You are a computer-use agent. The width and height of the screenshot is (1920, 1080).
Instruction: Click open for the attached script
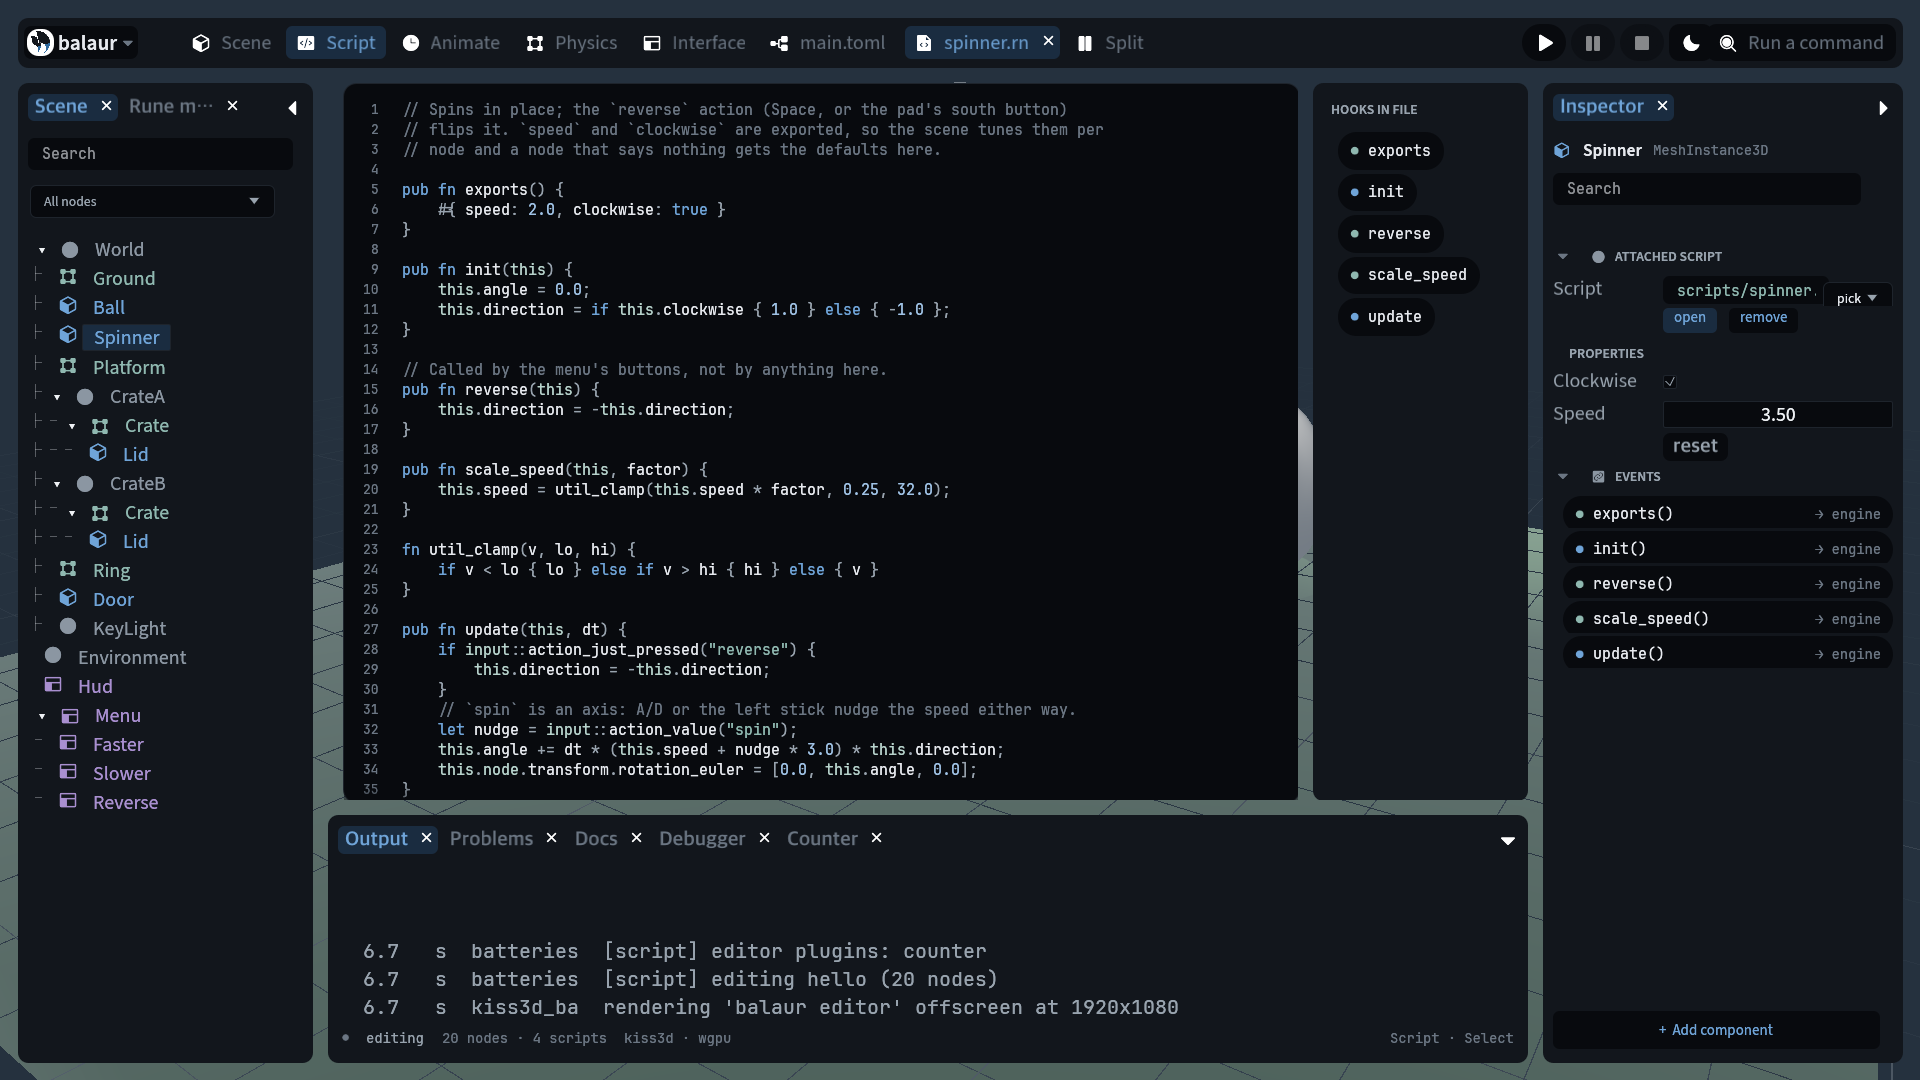click(1689, 318)
